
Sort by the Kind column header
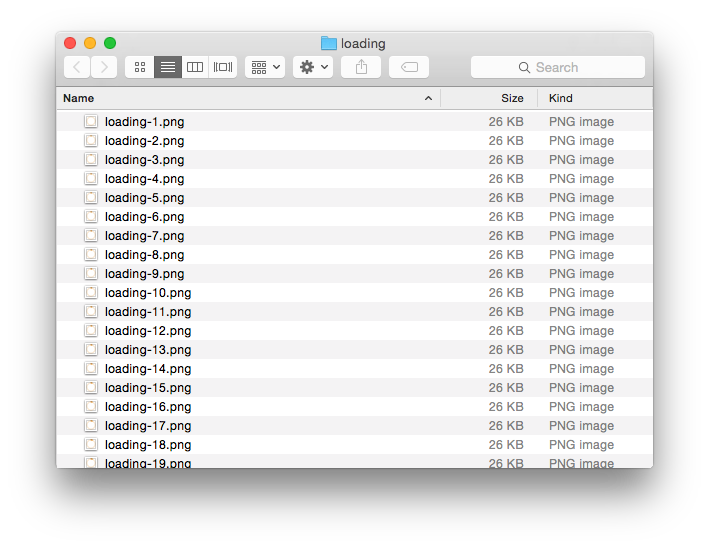pos(595,98)
